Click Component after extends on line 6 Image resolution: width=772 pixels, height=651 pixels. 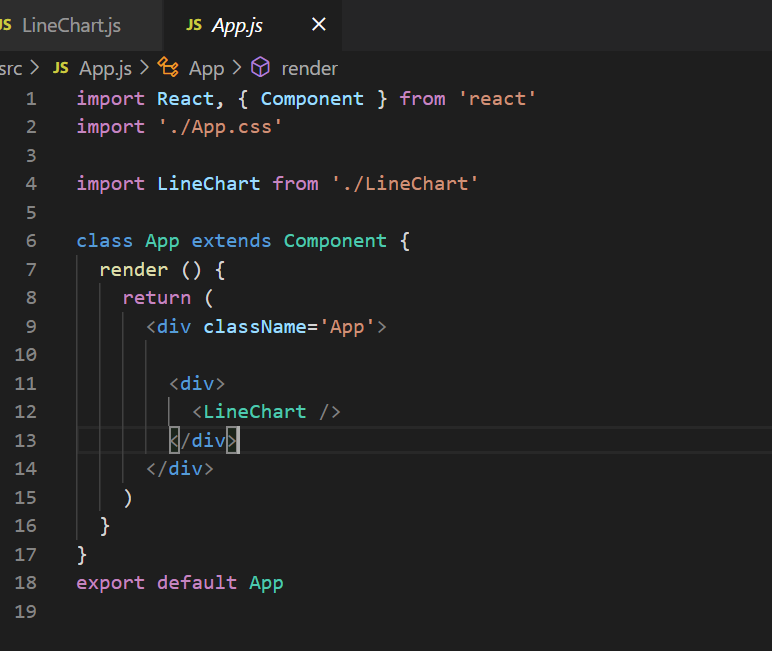pos(335,241)
